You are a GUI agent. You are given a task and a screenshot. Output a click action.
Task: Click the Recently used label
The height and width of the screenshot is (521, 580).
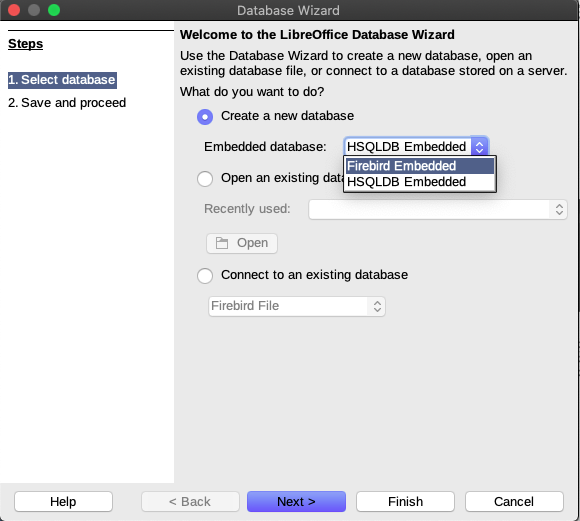coord(247,209)
